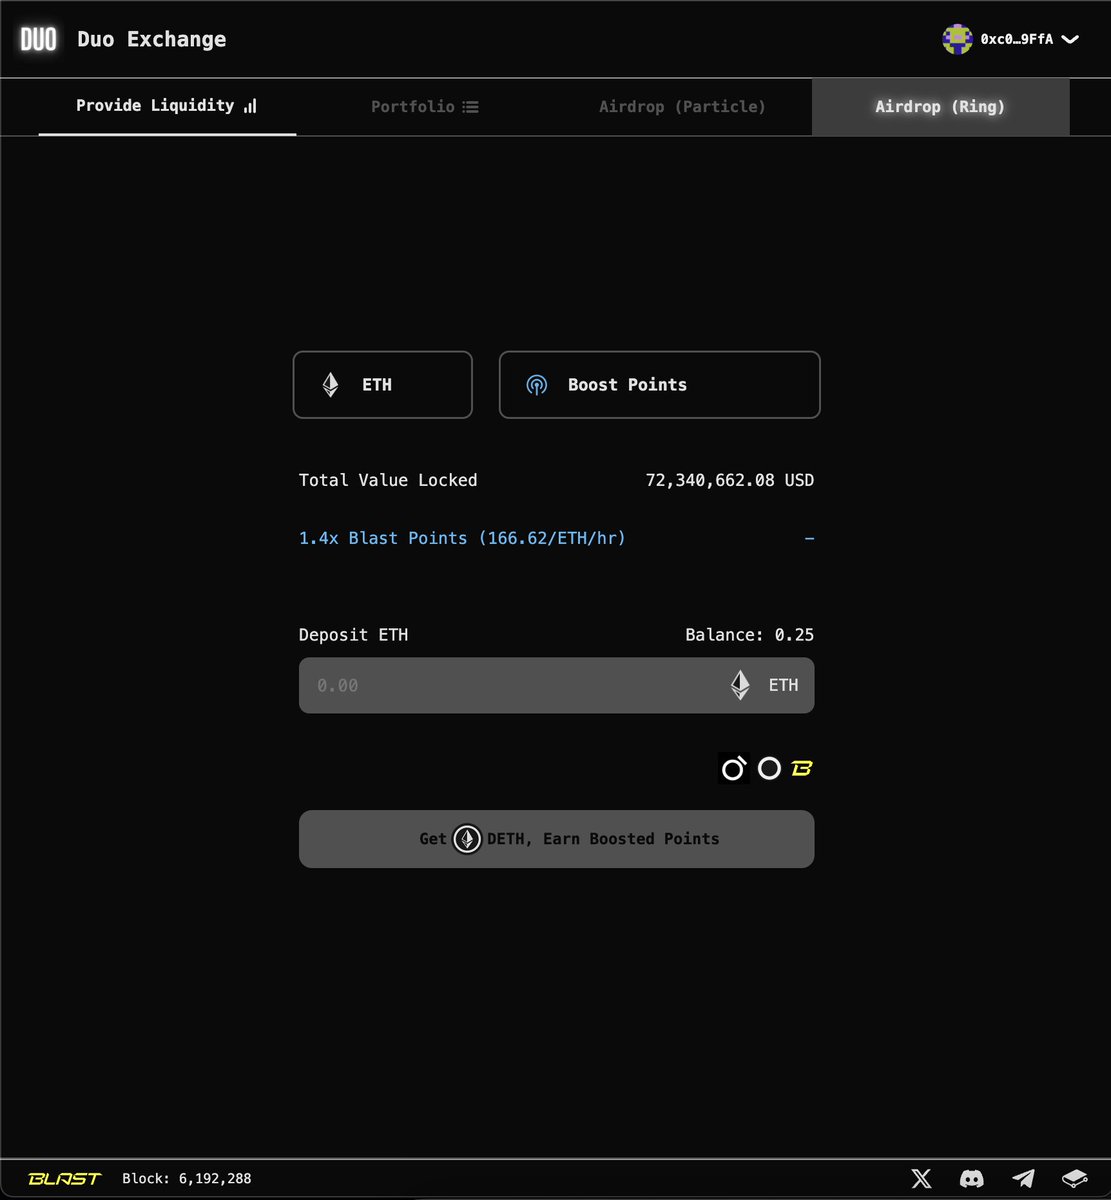
Task: Open the Portfolio tab
Action: [x=425, y=106]
